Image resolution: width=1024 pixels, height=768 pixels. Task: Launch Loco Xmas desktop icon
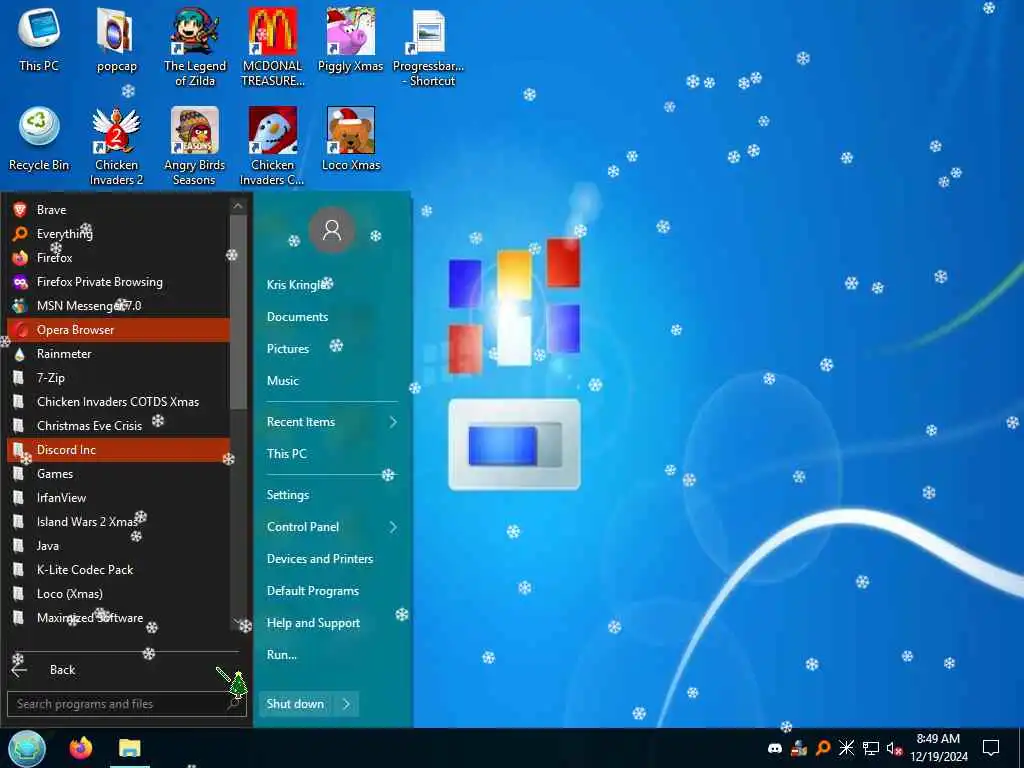point(351,139)
